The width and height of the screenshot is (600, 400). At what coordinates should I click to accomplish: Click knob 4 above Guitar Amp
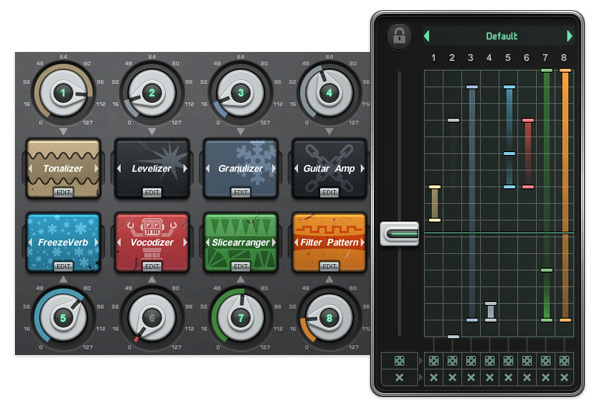click(x=329, y=93)
